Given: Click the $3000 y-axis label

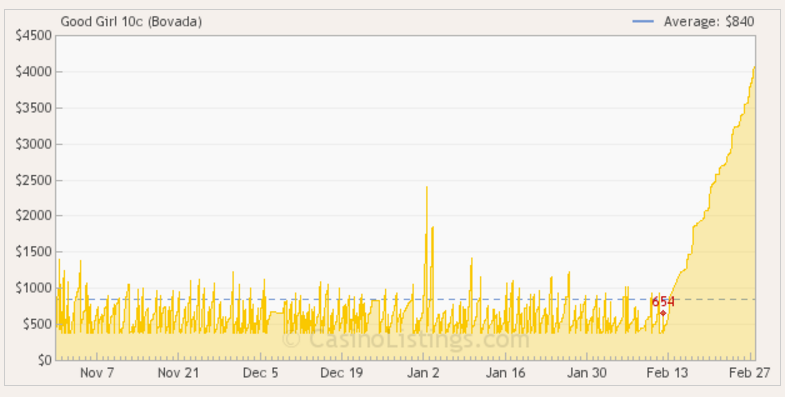Looking at the screenshot, I should point(34,144).
